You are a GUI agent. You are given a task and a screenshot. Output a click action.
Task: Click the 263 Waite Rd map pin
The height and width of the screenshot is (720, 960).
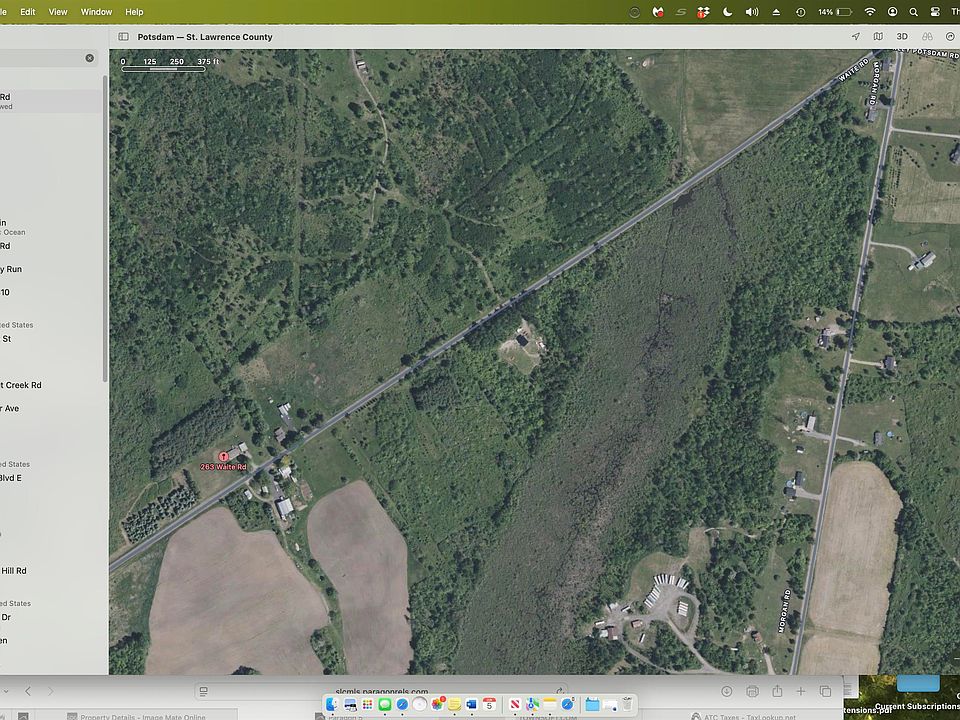click(223, 457)
